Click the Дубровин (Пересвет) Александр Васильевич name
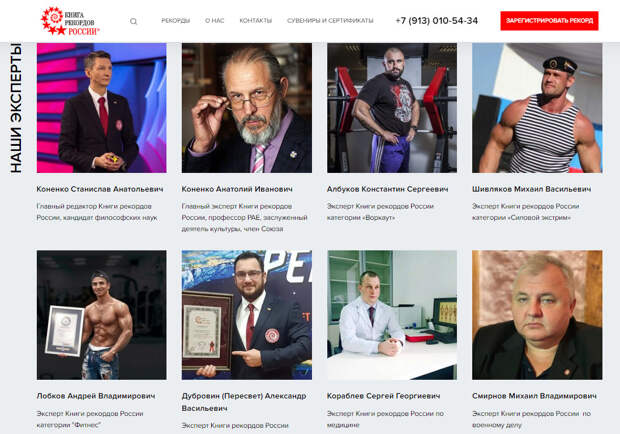The height and width of the screenshot is (434, 620). coord(244,402)
